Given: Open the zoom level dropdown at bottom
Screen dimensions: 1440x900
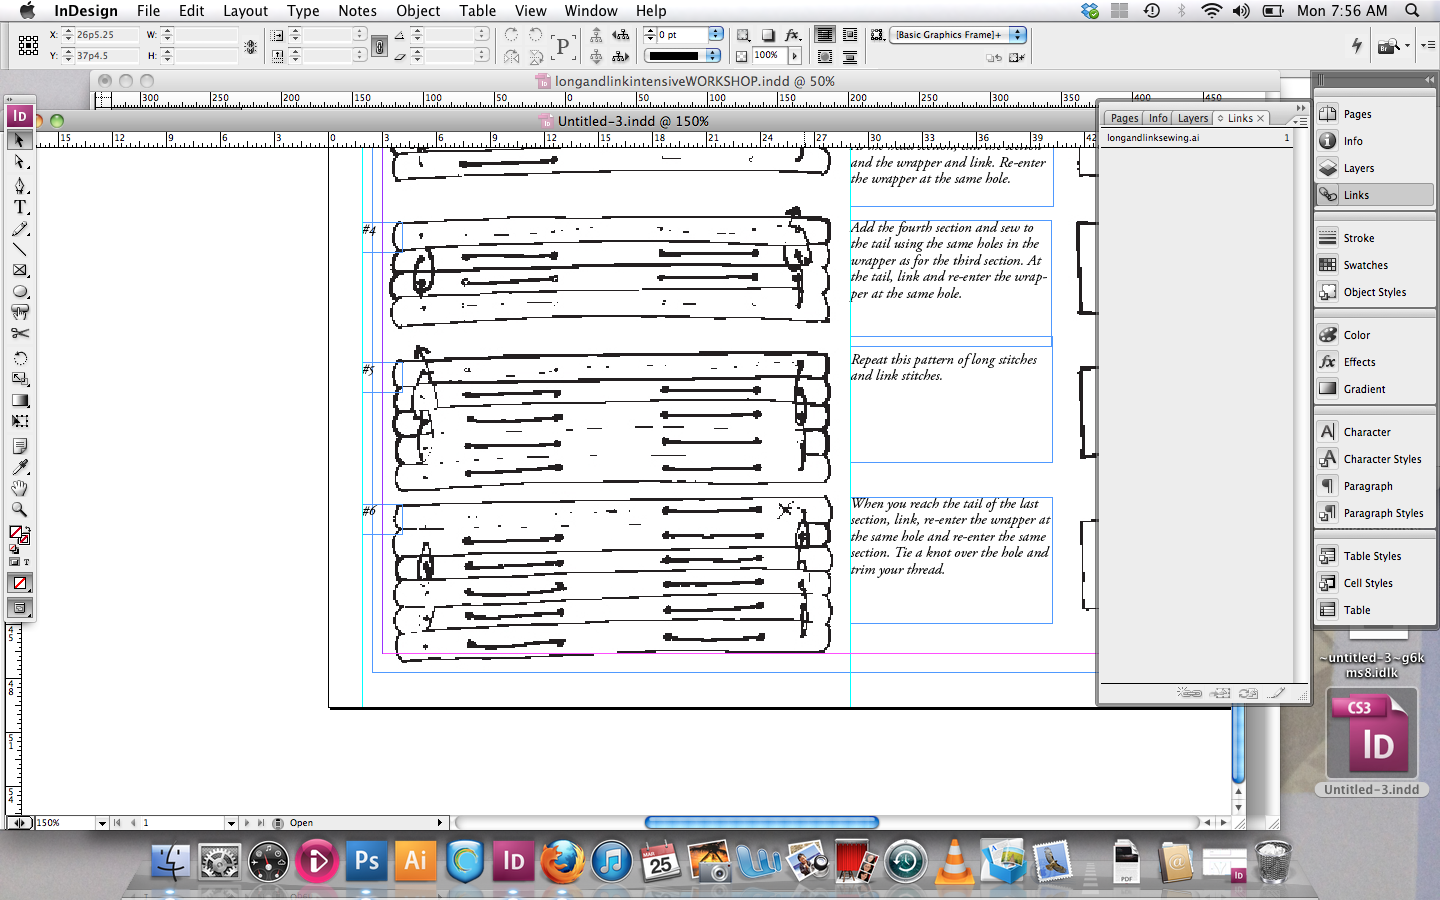Looking at the screenshot, I should tap(102, 823).
